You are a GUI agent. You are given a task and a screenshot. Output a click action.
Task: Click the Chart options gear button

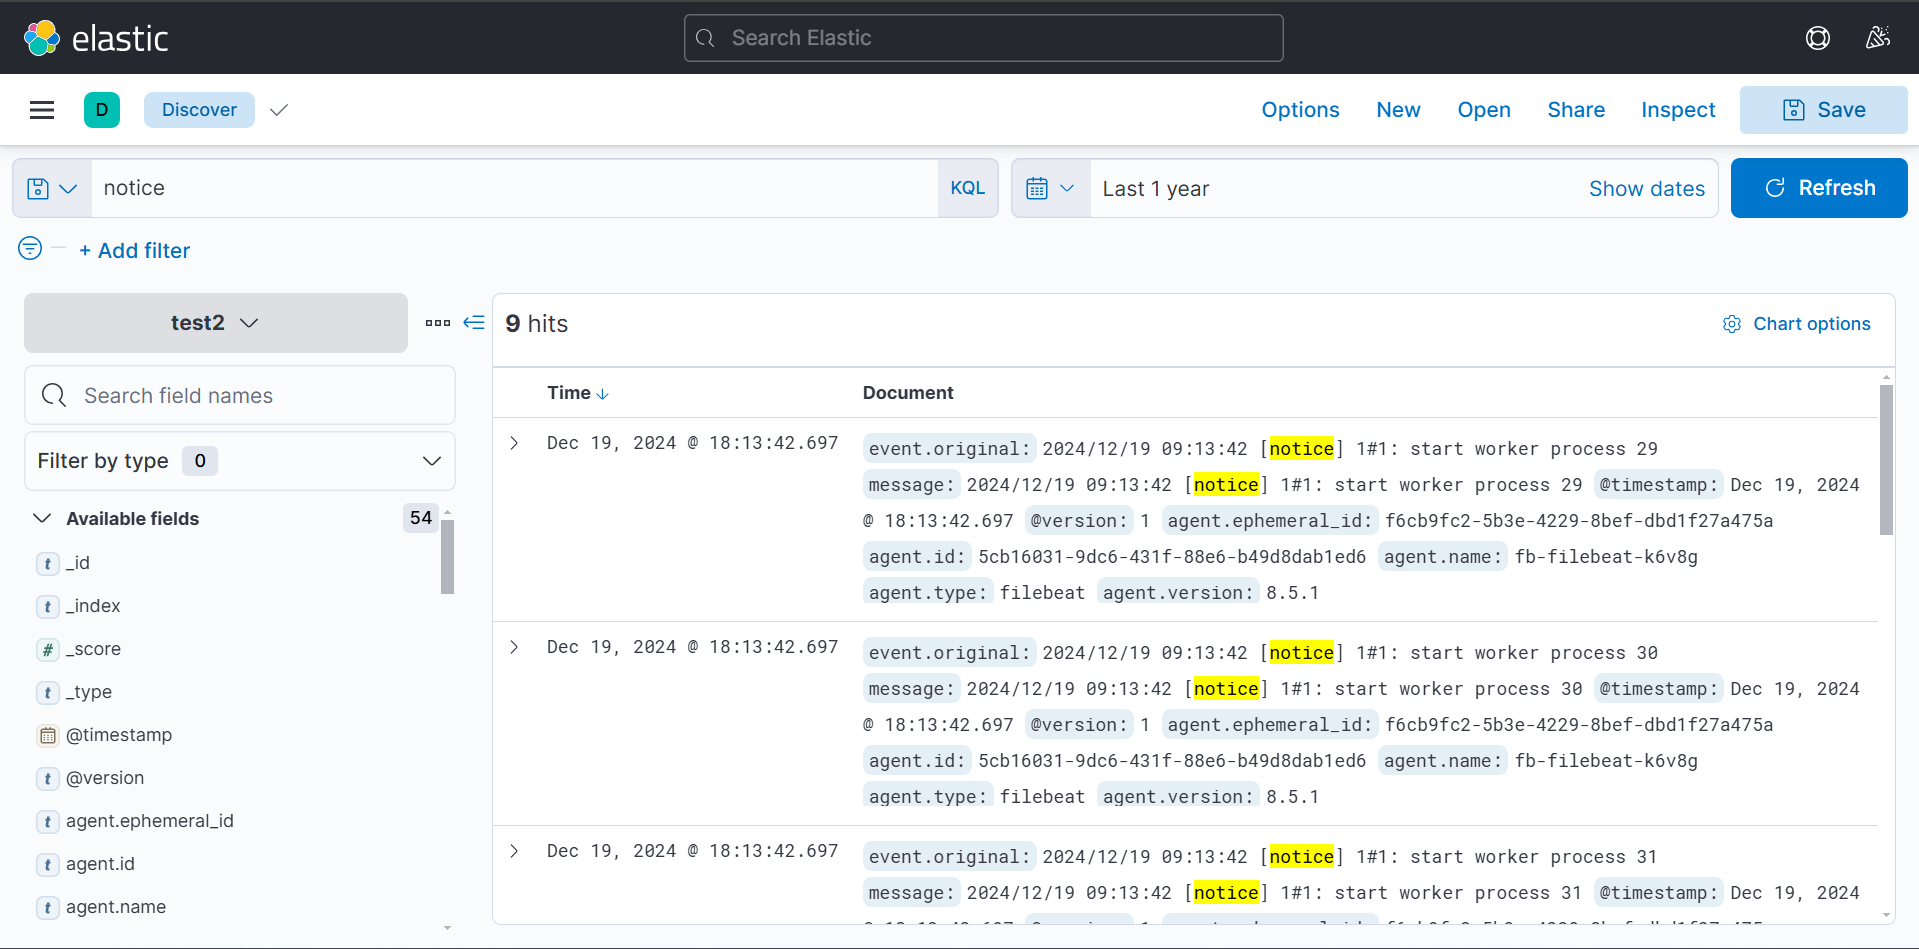[x=1796, y=324]
